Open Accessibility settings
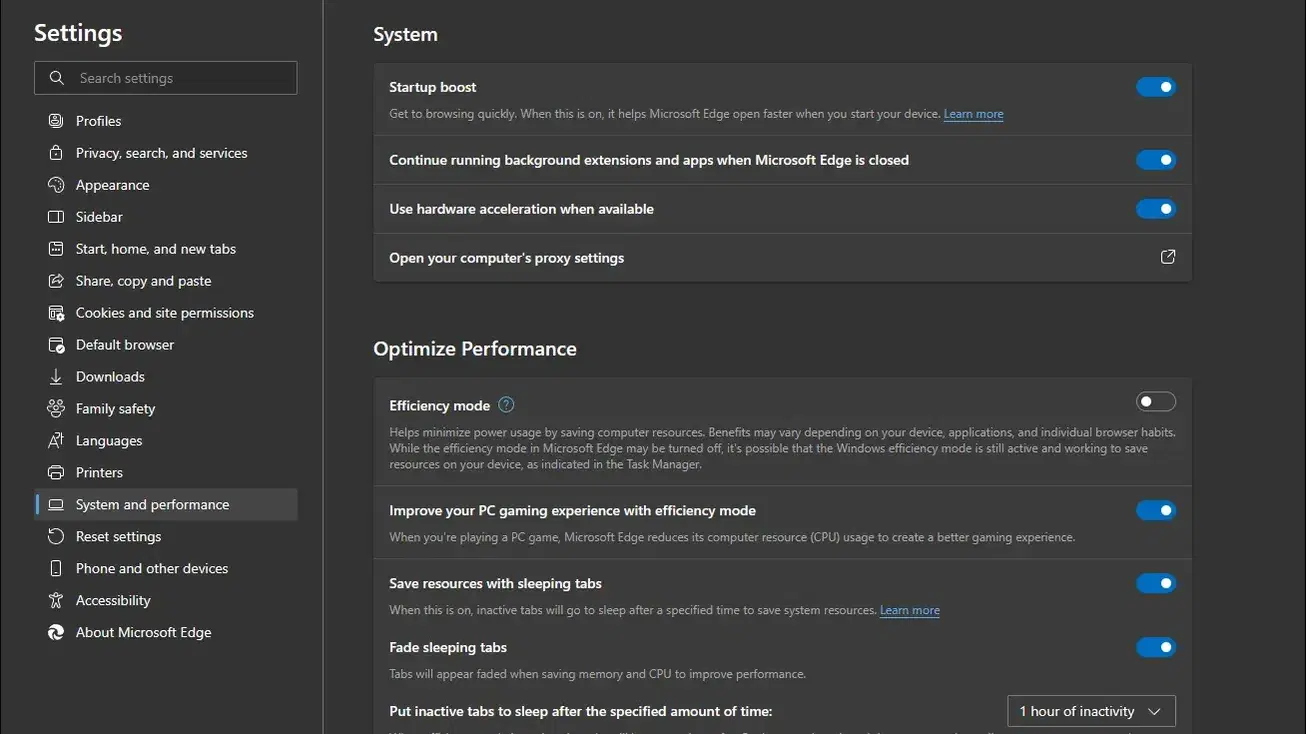The width and height of the screenshot is (1306, 734). [166, 601]
